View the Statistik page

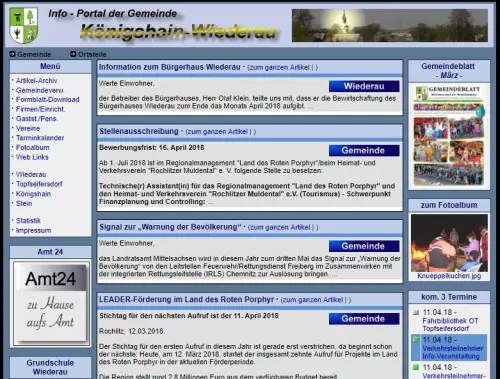coord(28,221)
